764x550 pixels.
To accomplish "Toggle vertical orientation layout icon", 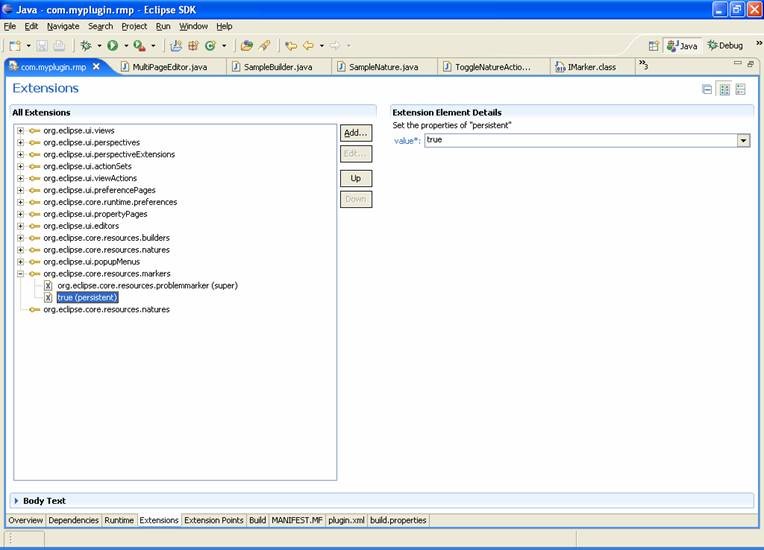I will pyautogui.click(x=741, y=90).
